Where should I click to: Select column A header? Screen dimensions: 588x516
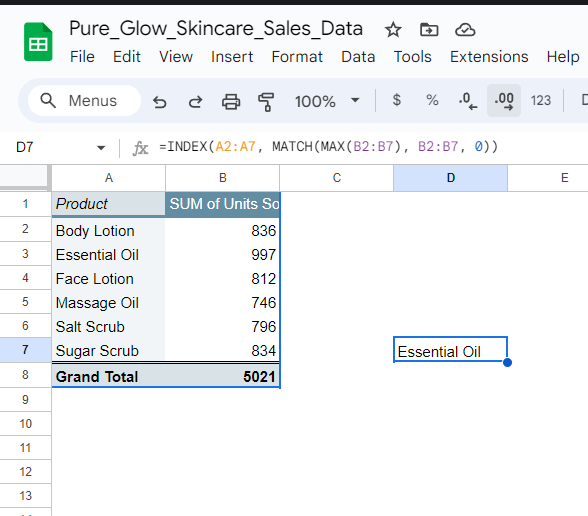[108, 178]
